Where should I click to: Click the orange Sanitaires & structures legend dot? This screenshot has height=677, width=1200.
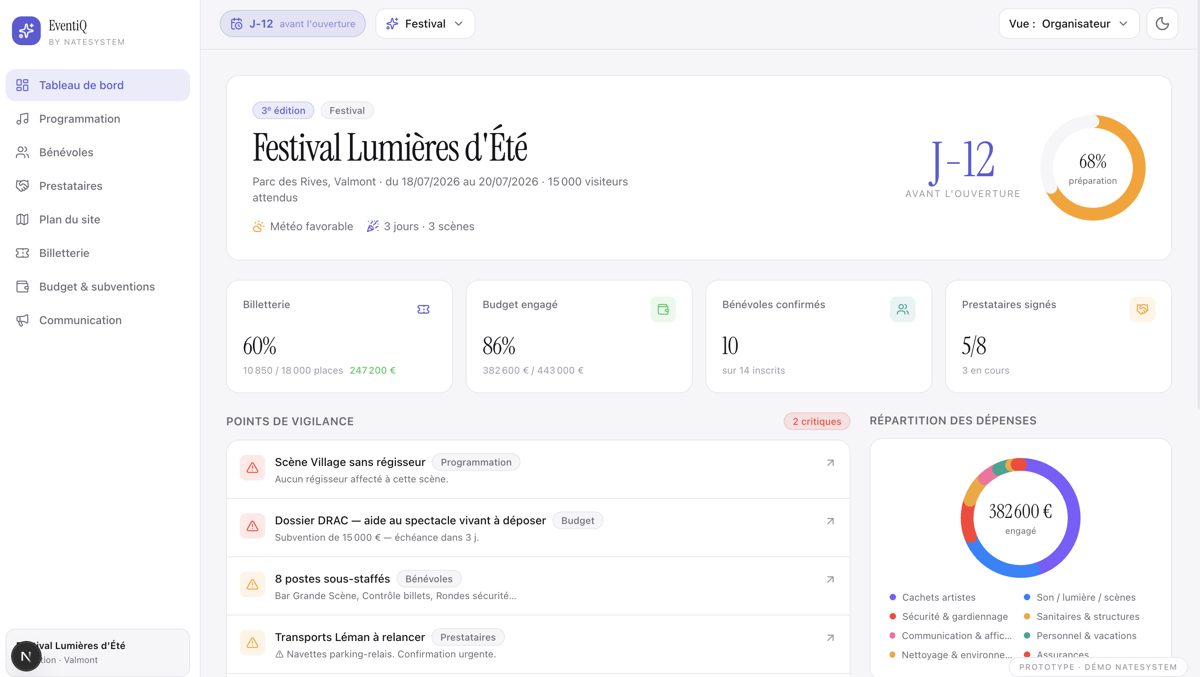(x=1027, y=617)
